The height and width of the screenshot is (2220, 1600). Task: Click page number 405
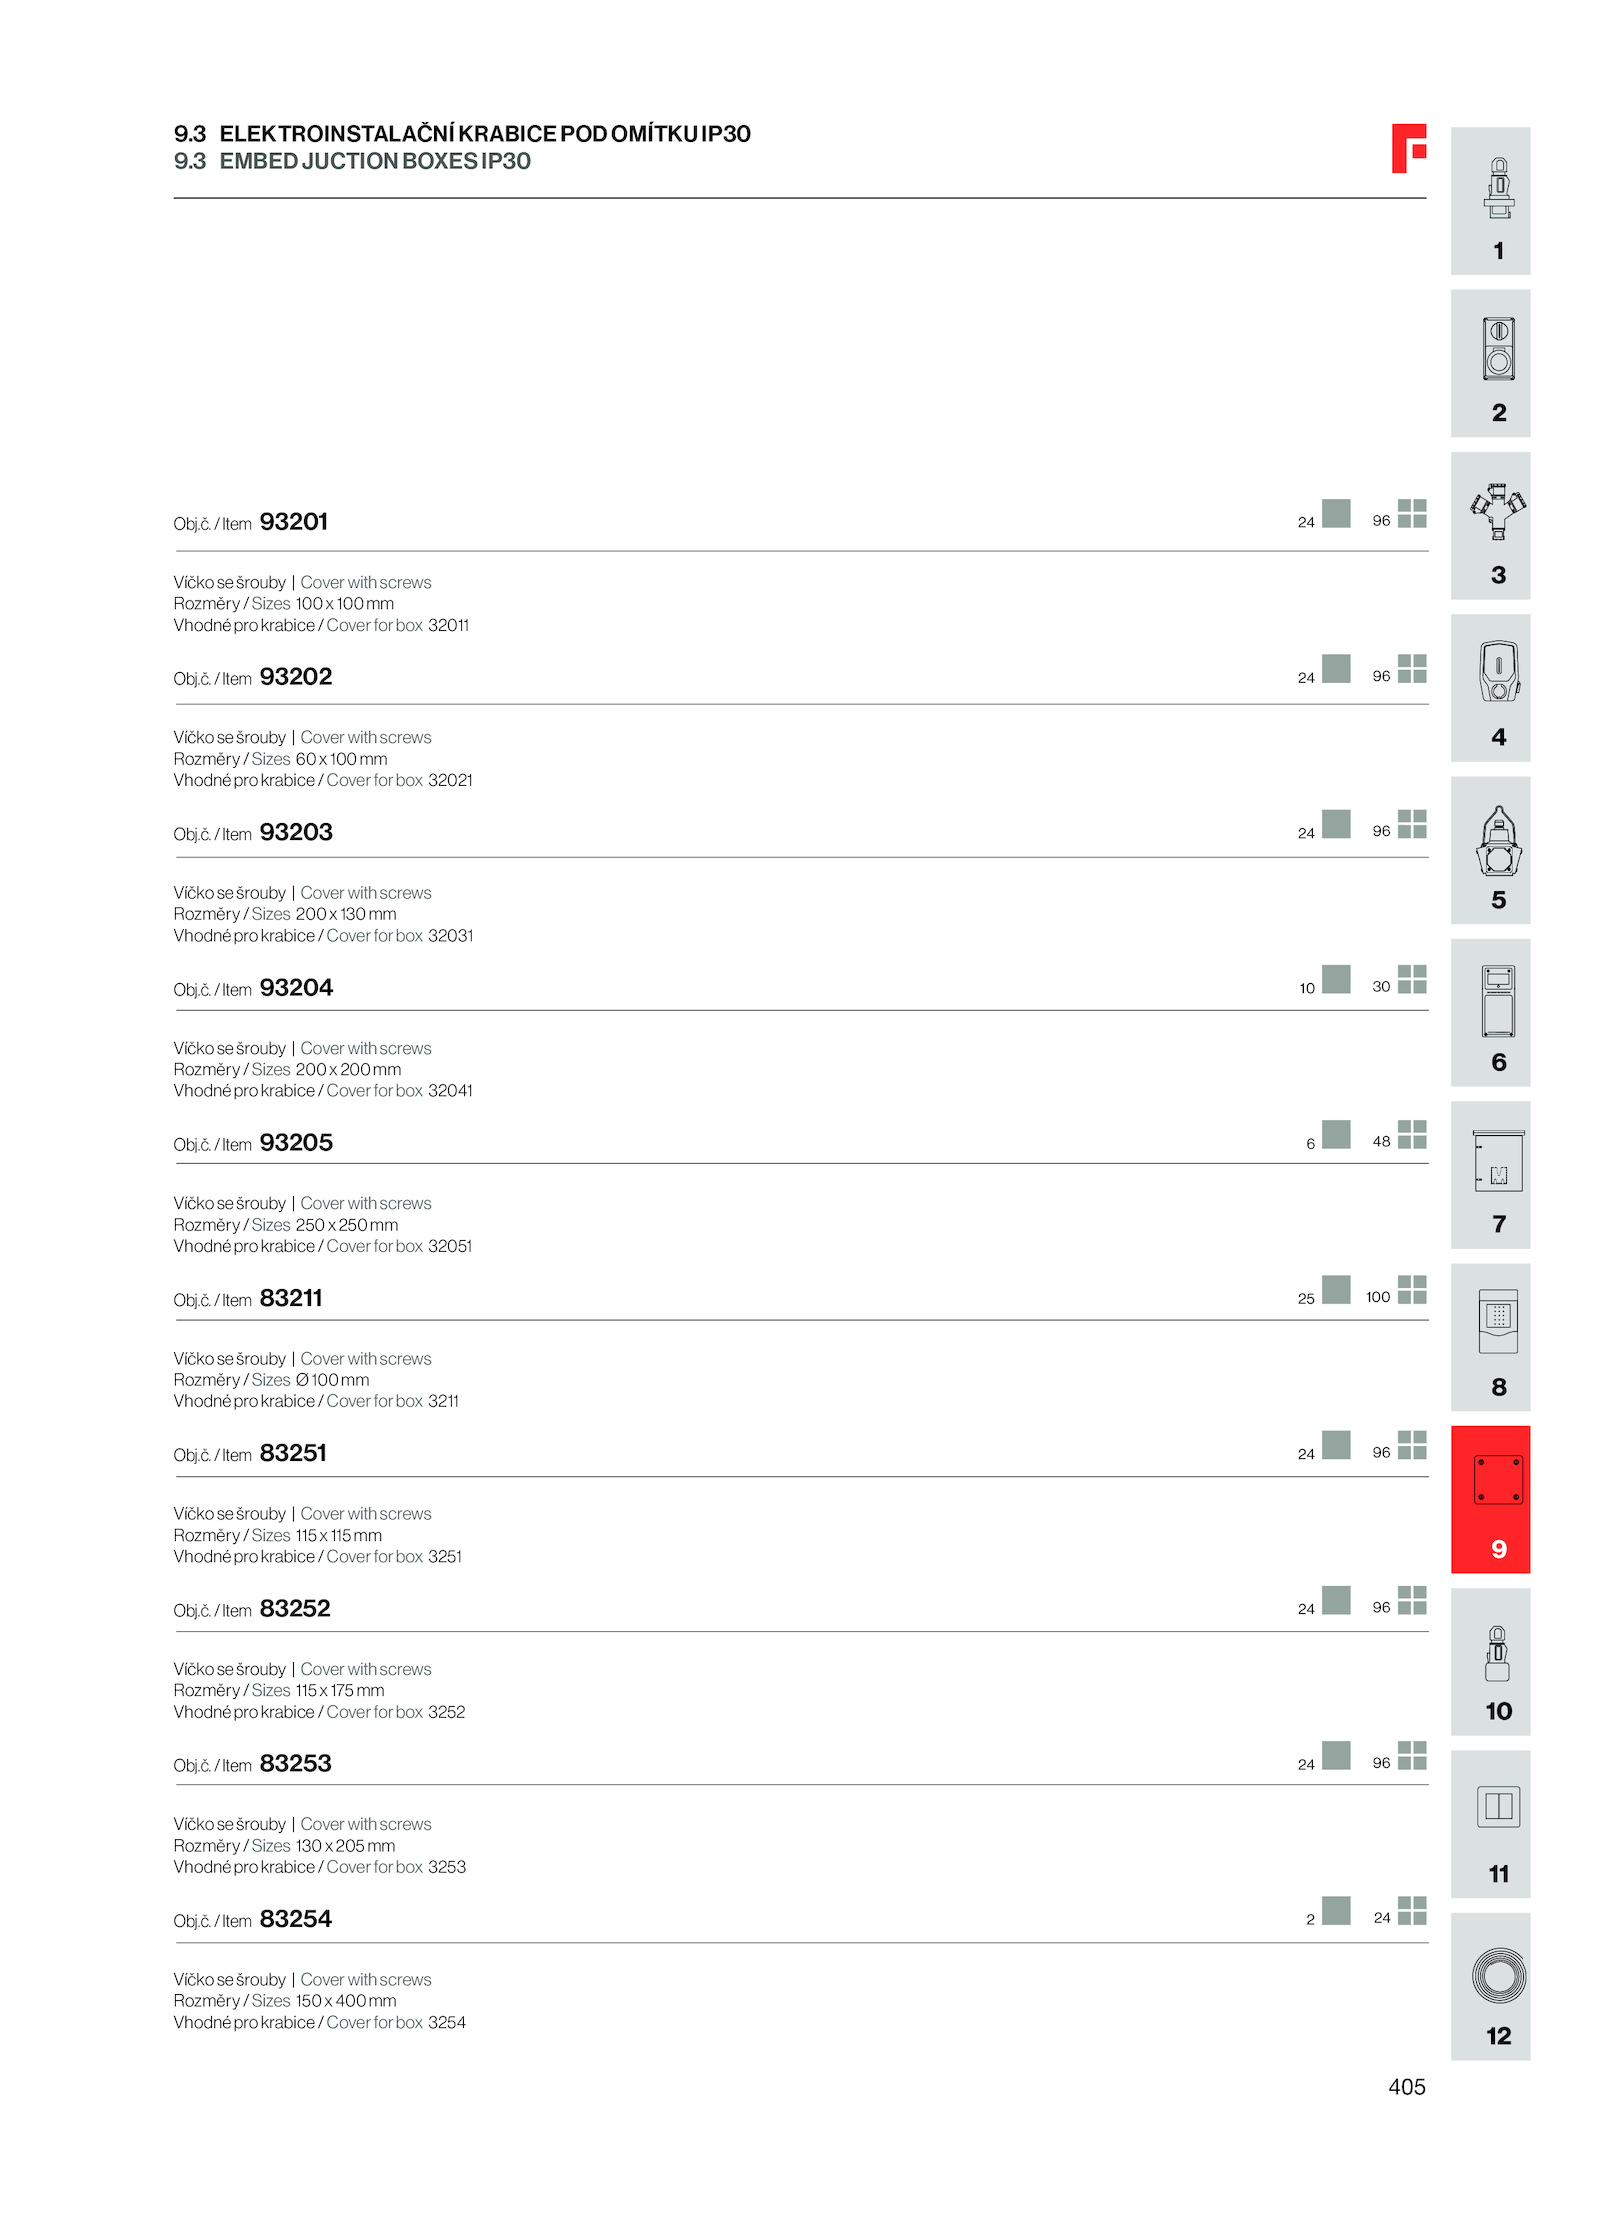1406,2087
